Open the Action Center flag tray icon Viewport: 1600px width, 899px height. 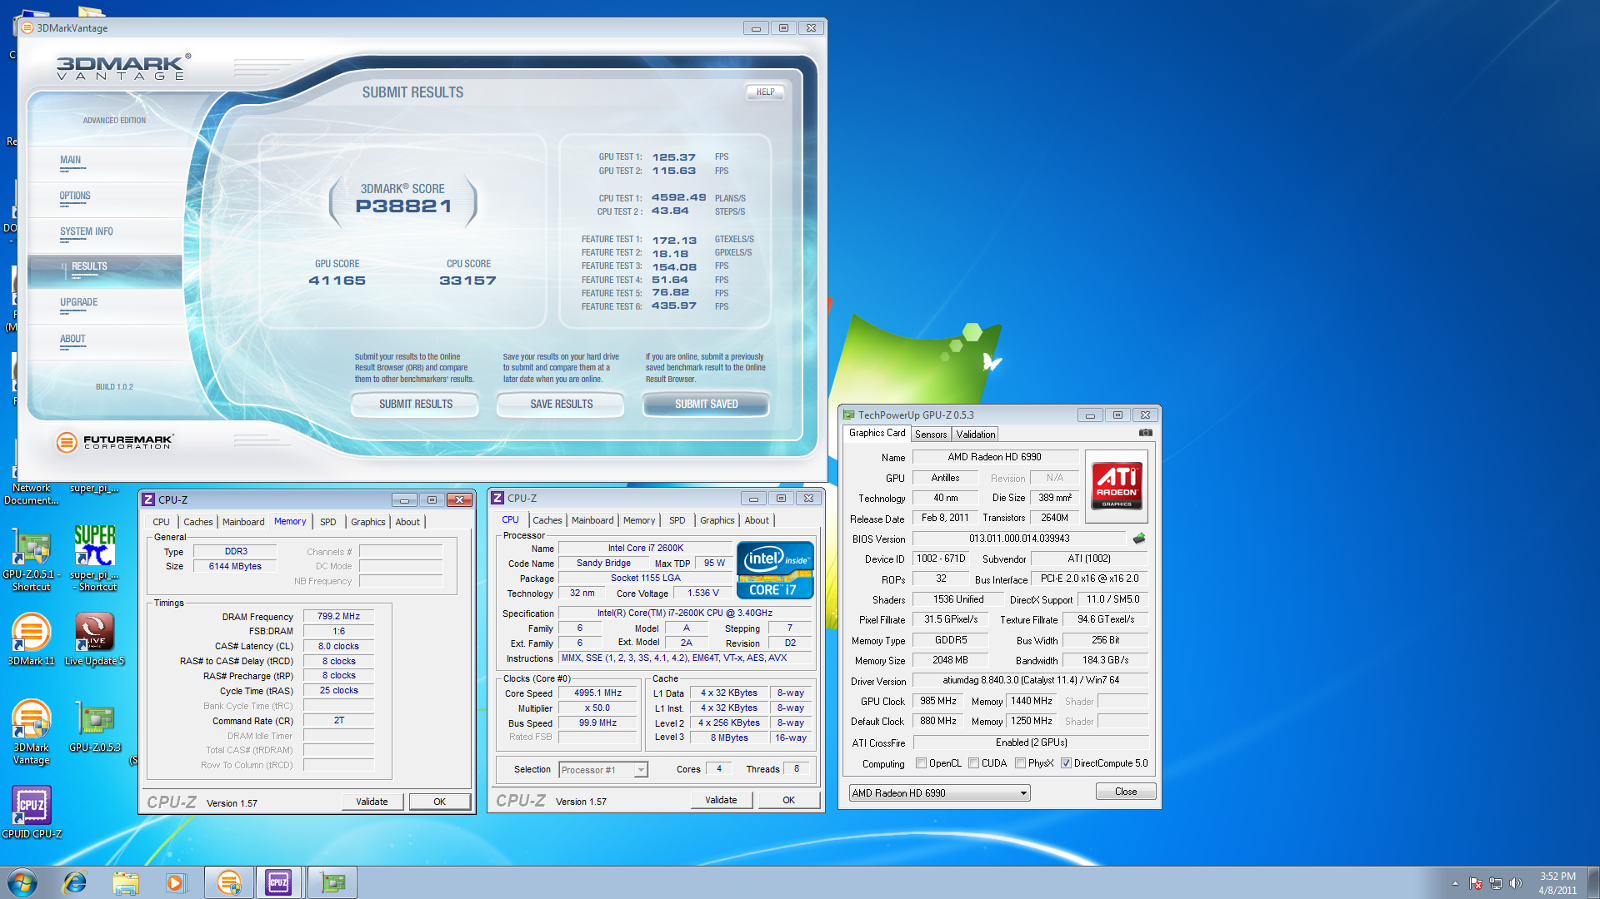(x=1475, y=883)
